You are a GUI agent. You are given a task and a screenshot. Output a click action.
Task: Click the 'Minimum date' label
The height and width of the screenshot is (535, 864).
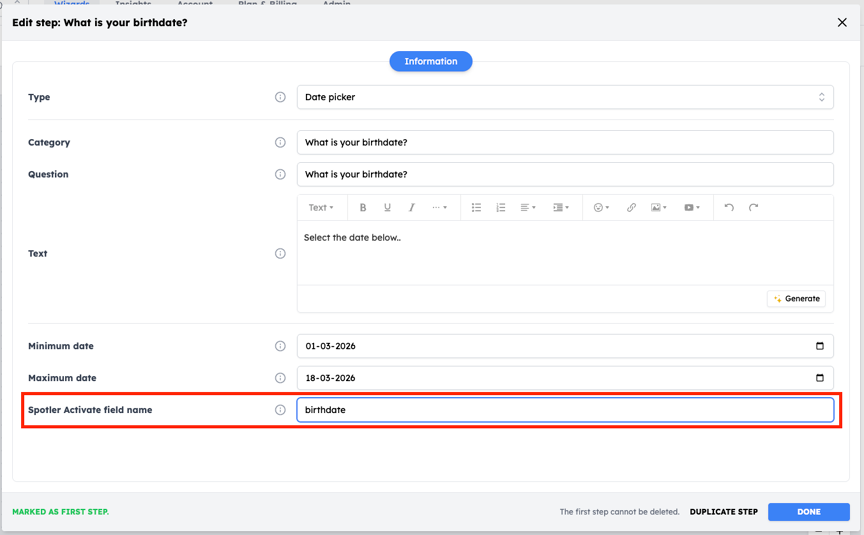coord(61,346)
